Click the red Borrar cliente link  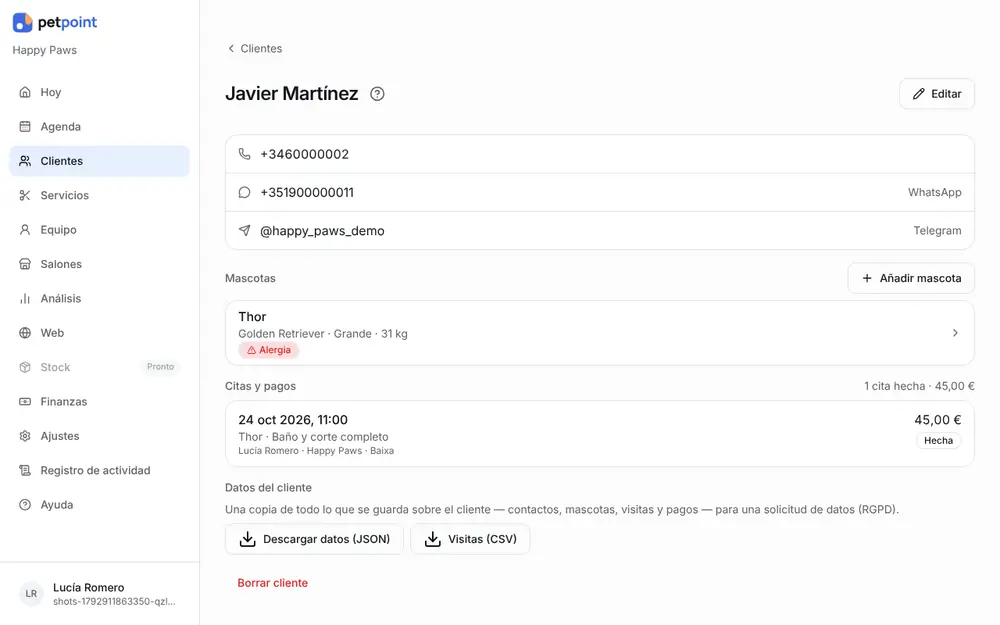point(272,583)
